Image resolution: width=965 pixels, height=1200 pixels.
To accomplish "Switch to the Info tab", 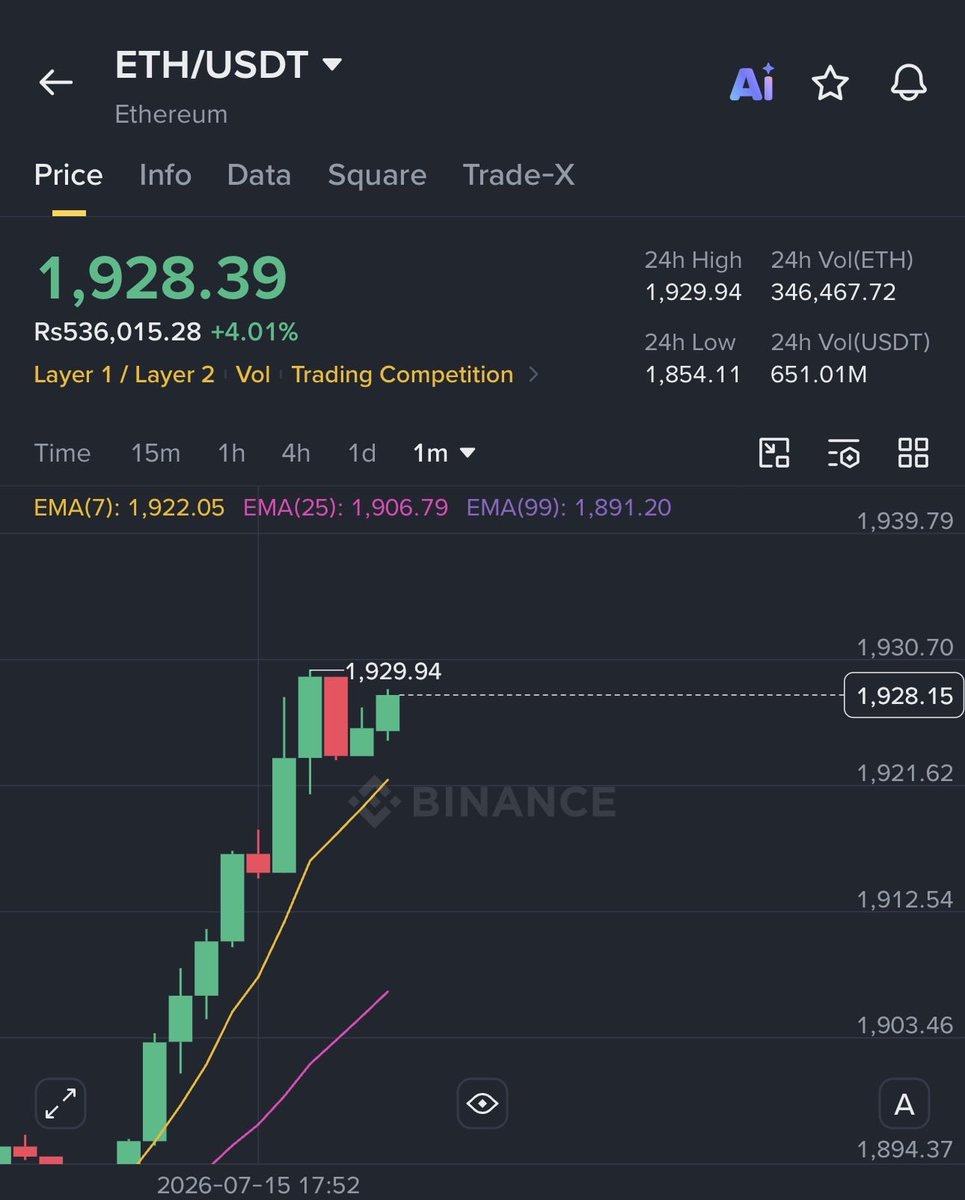I will point(165,175).
